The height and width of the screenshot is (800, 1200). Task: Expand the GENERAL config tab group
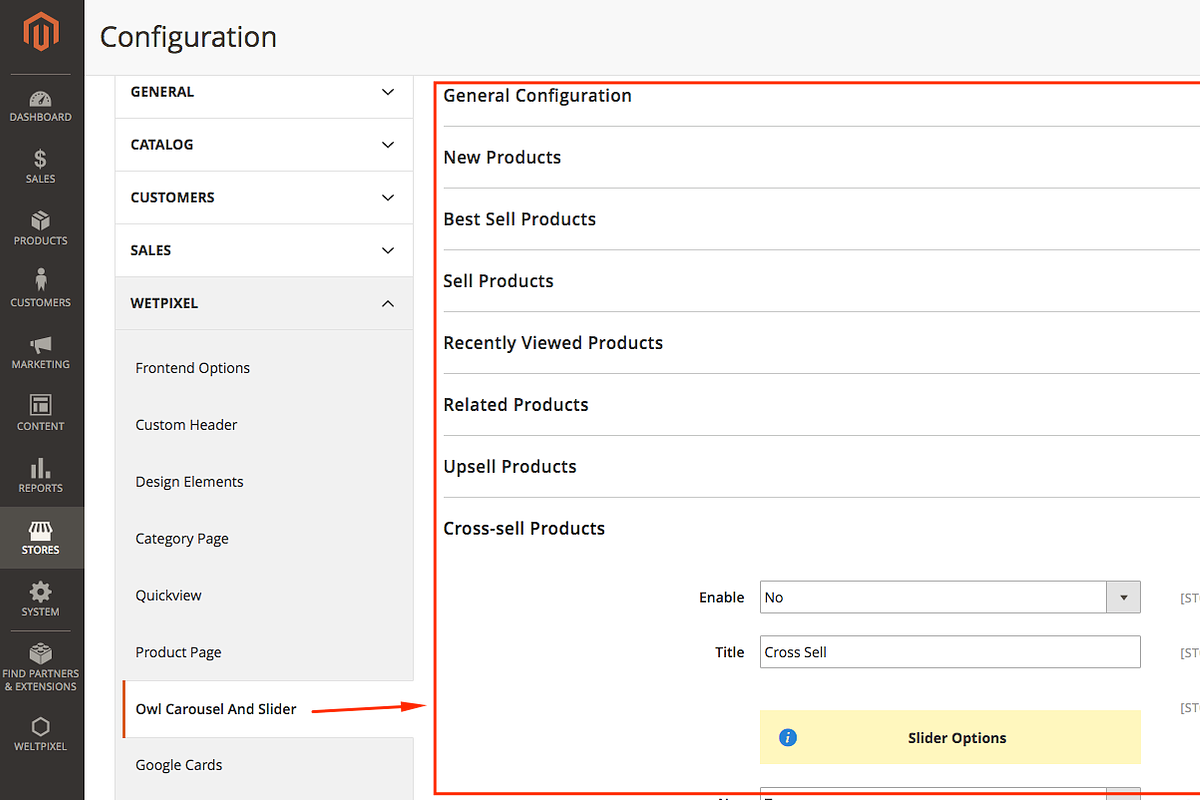coord(264,92)
